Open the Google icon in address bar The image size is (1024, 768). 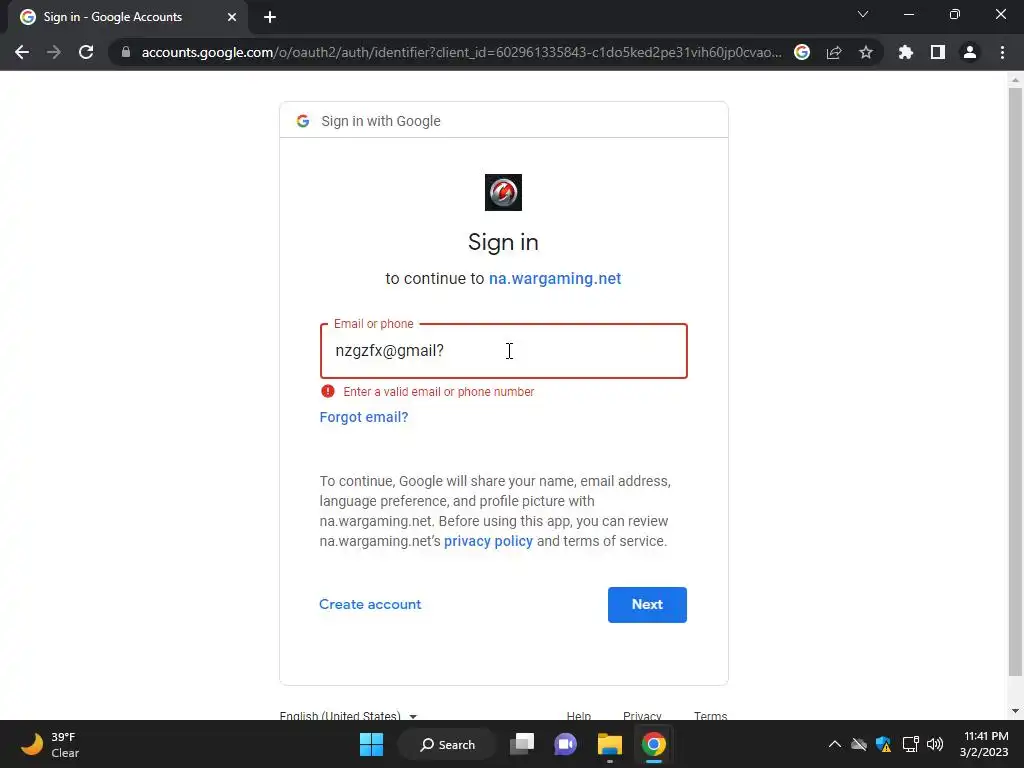(802, 52)
